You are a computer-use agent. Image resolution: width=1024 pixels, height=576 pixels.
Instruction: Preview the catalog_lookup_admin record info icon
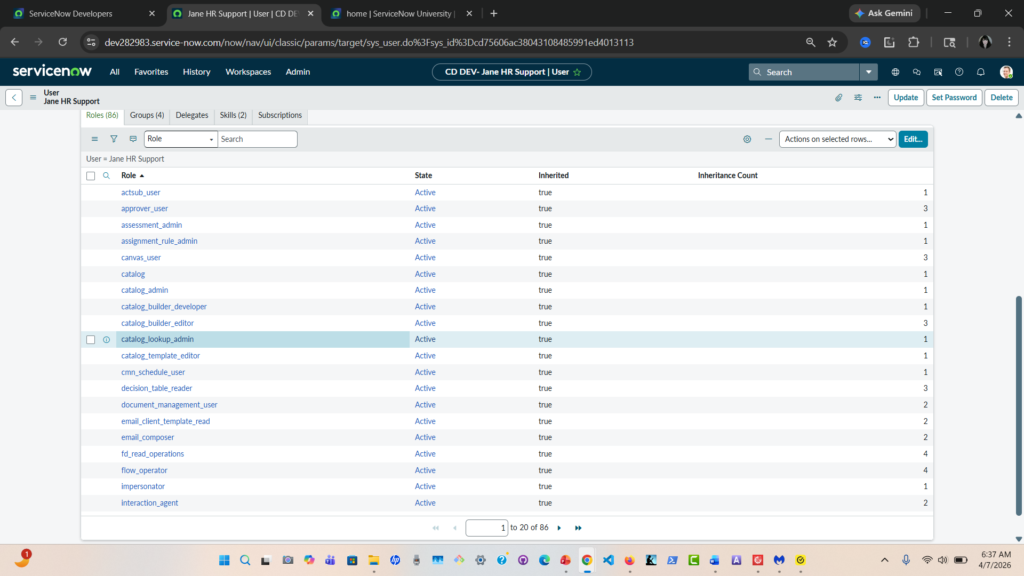click(107, 340)
